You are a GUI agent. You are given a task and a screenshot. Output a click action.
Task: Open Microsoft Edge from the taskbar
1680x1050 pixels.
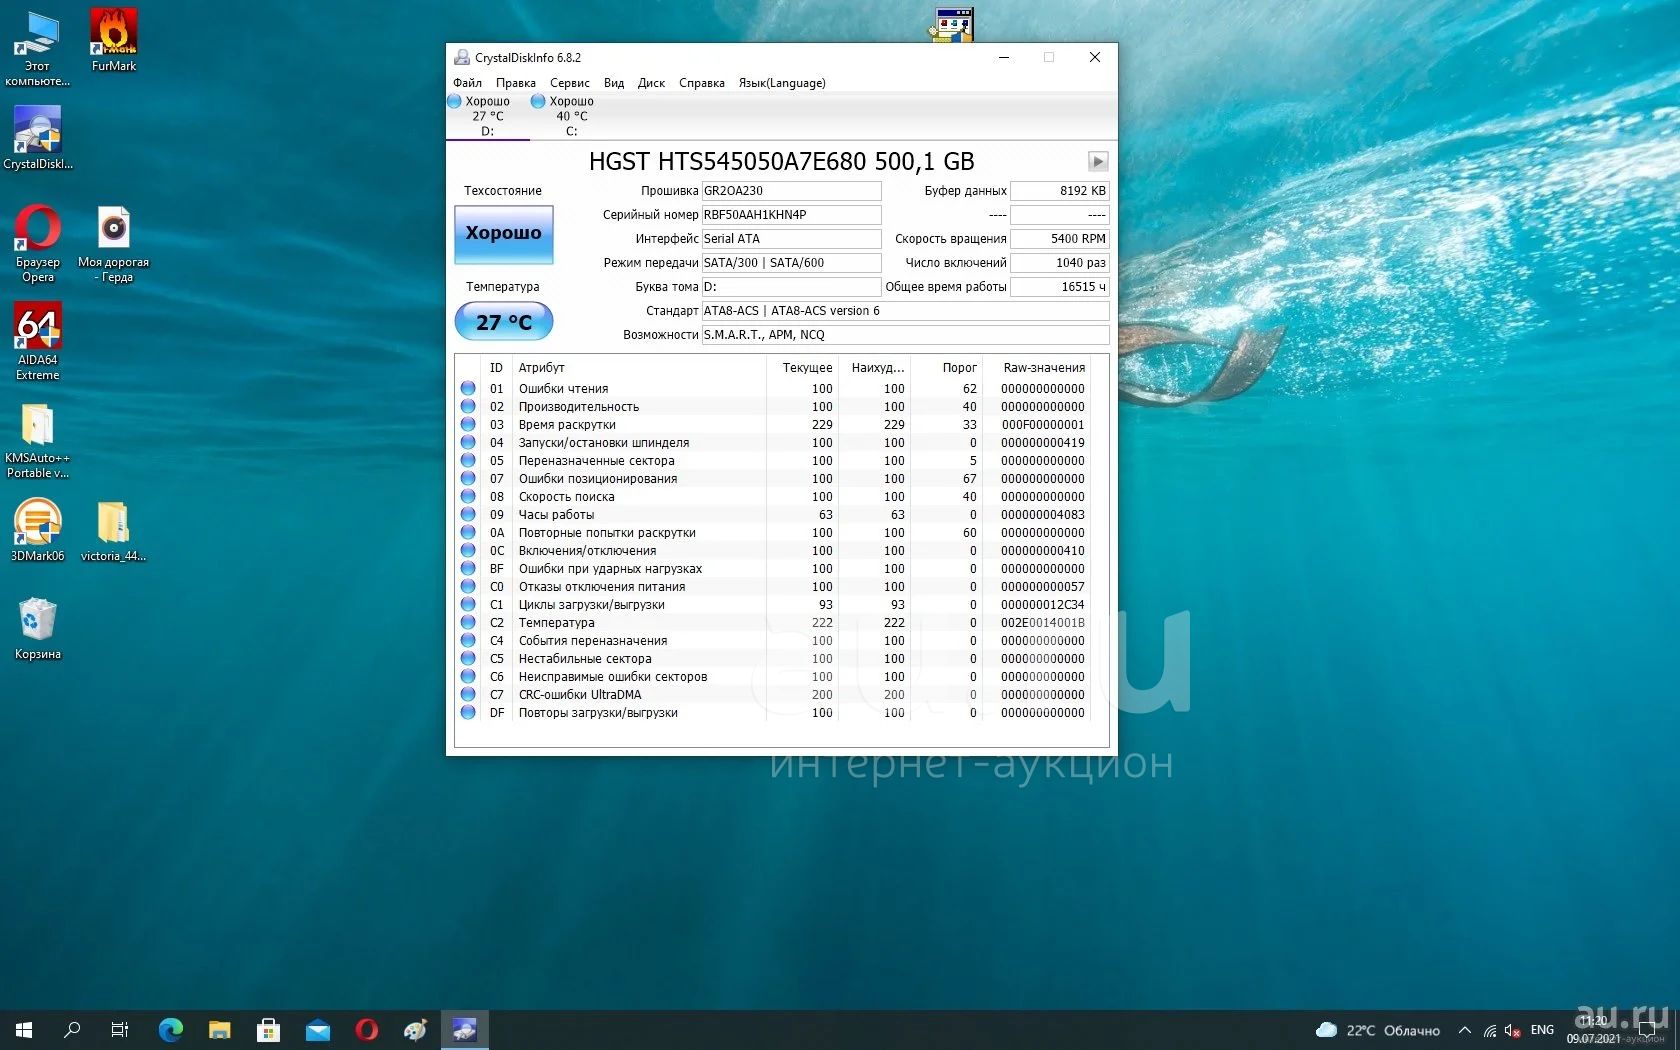tap(171, 1030)
